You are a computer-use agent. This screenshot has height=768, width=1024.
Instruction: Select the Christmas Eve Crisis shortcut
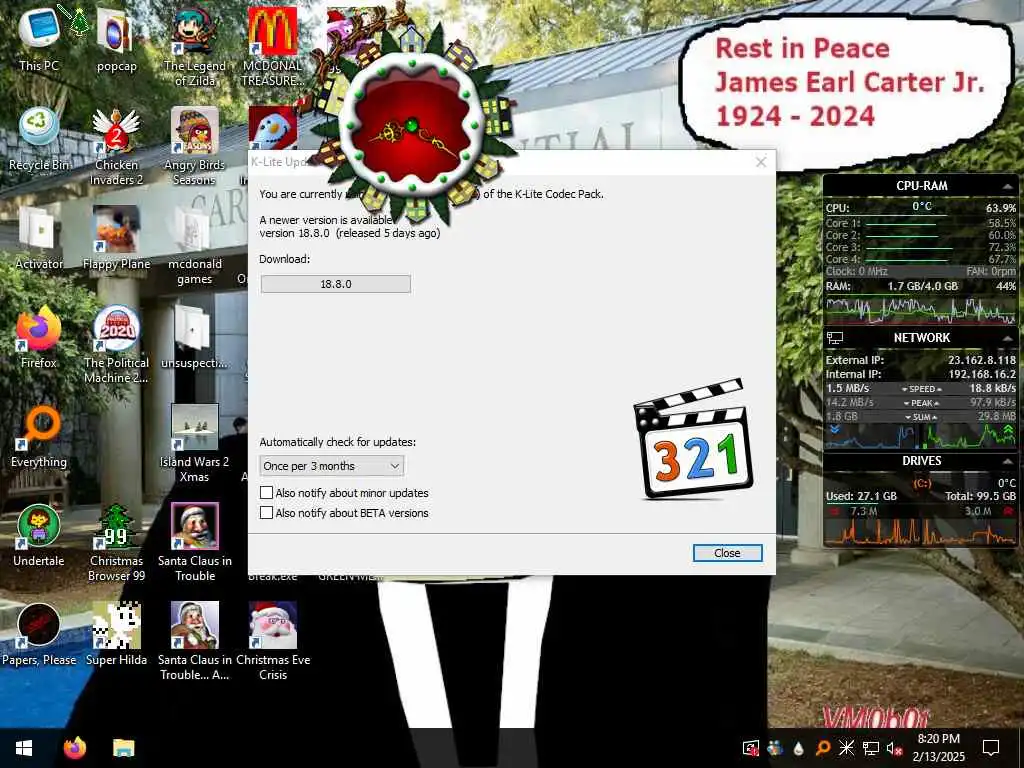pyautogui.click(x=272, y=643)
